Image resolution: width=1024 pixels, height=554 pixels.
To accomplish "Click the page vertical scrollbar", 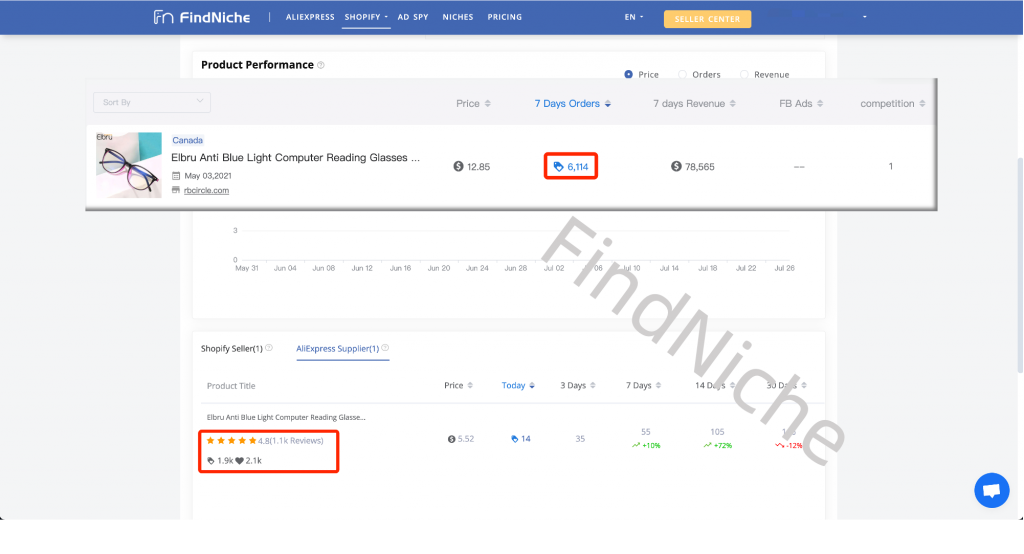I will point(1019,265).
